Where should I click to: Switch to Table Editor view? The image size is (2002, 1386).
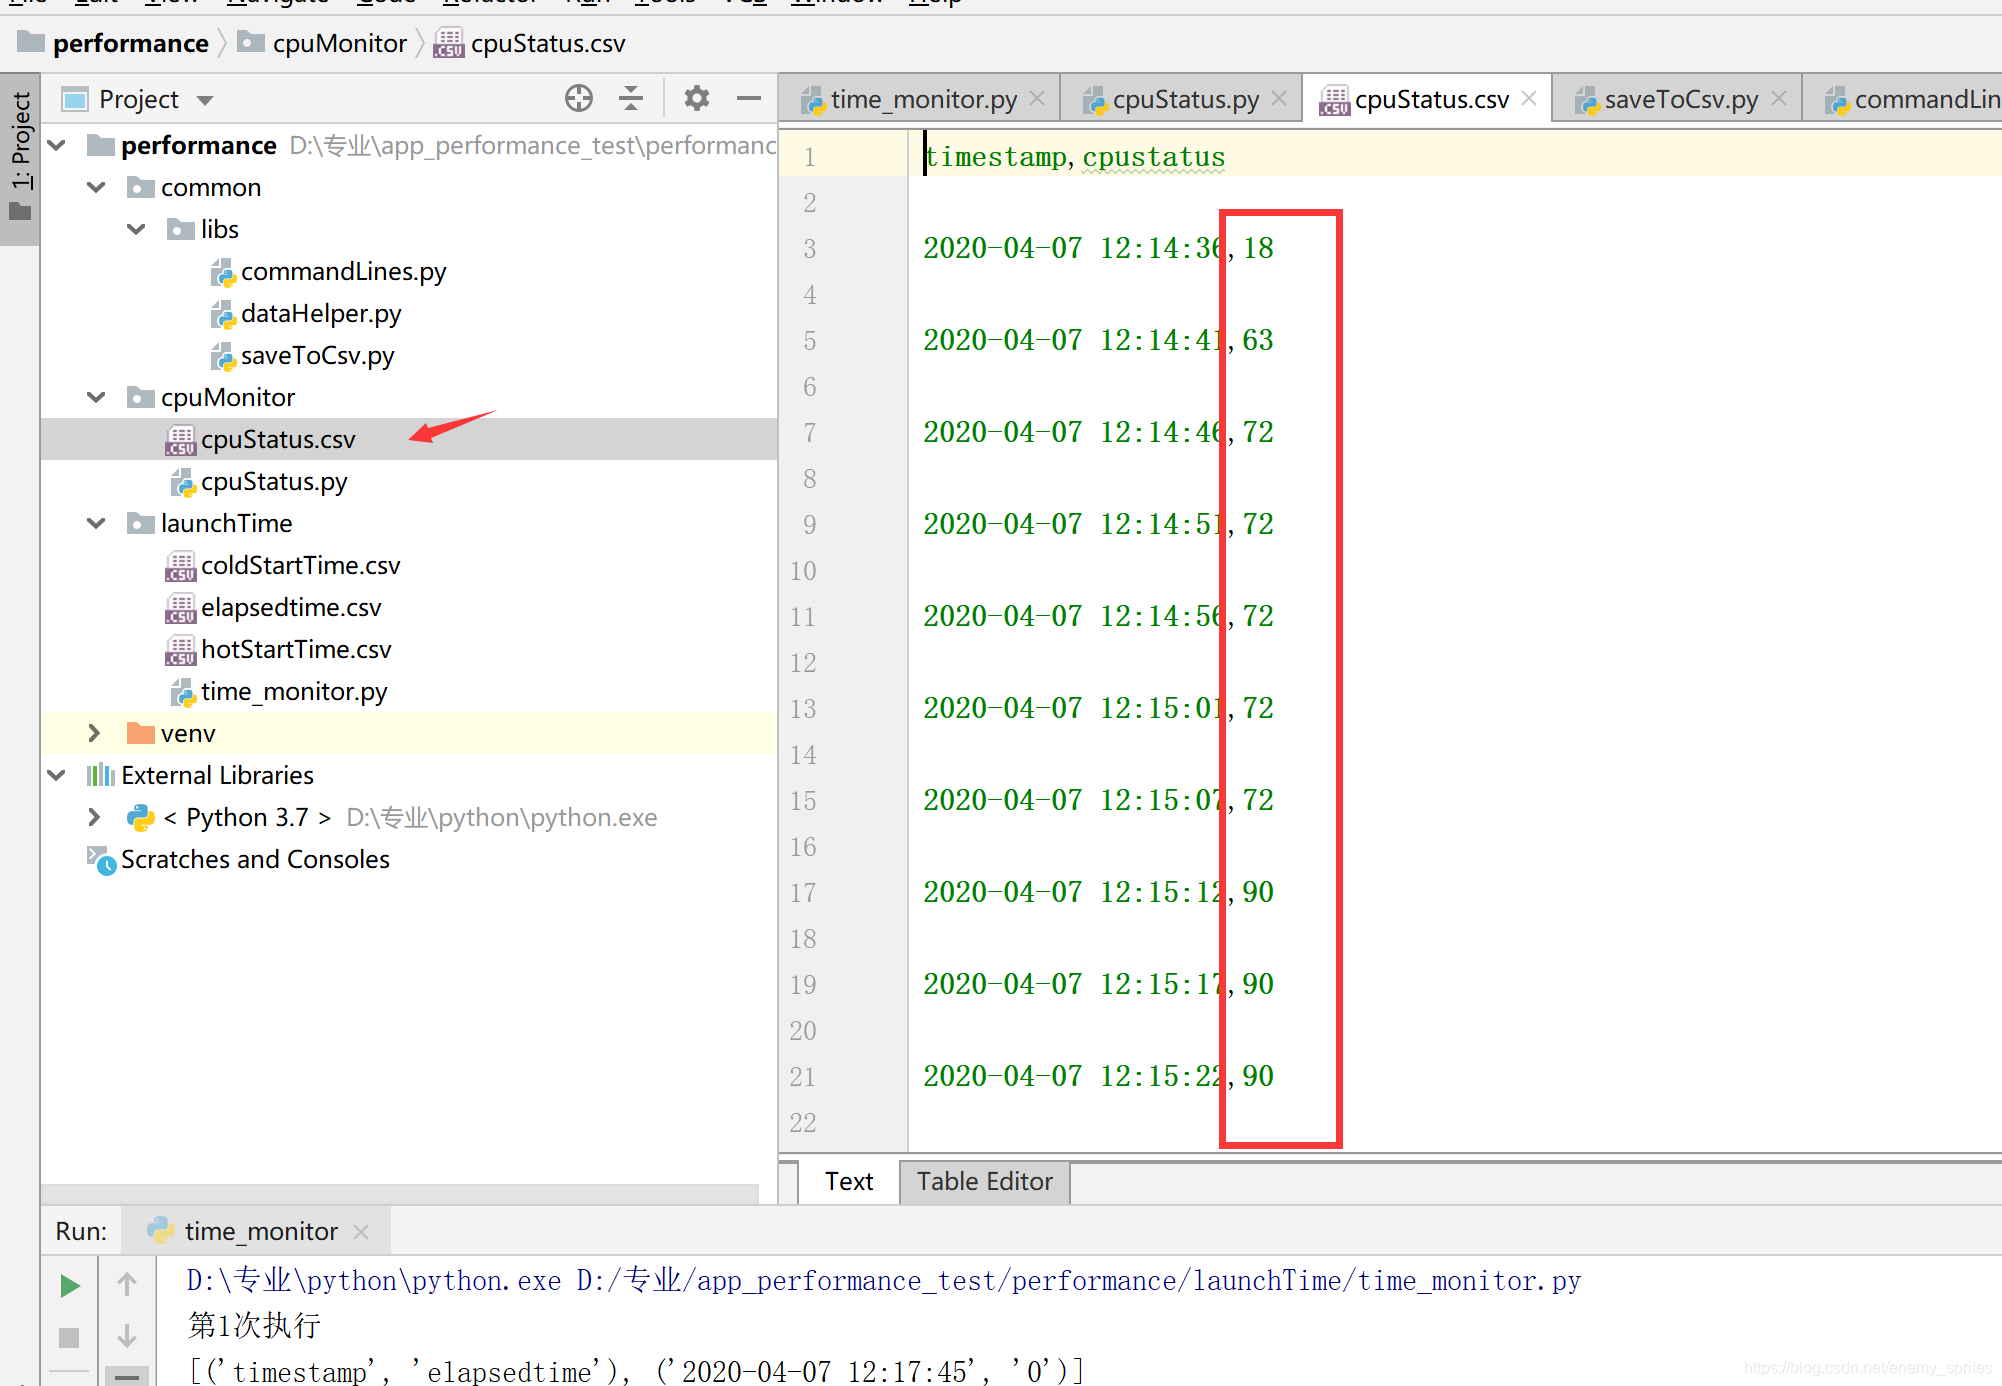[985, 1182]
